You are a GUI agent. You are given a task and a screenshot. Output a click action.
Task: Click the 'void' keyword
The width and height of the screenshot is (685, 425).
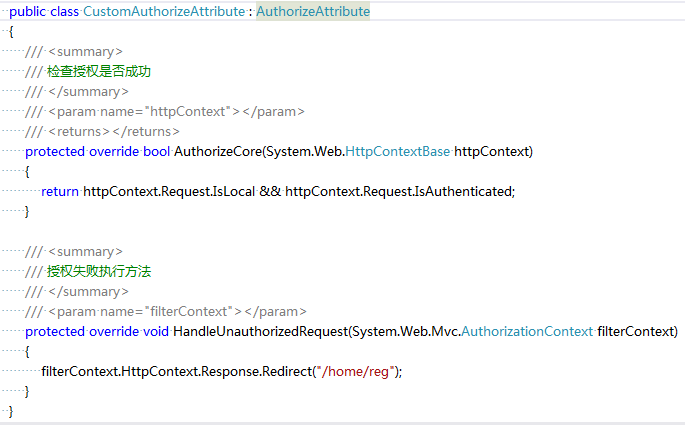(156, 332)
